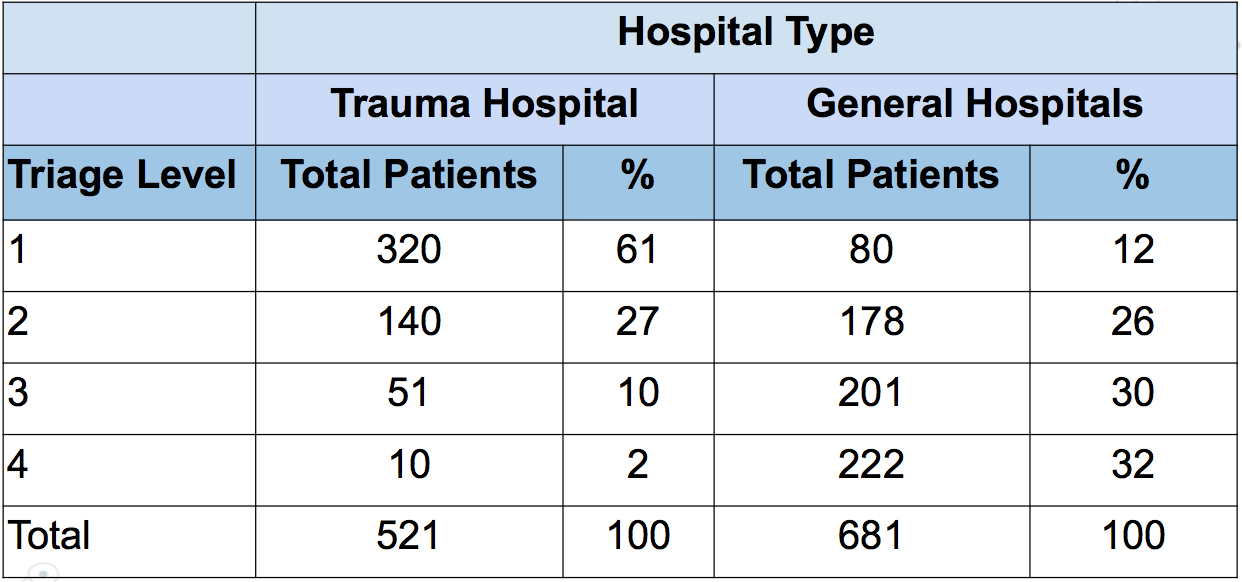
Task: Click the cell containing 140
Action: (409, 322)
